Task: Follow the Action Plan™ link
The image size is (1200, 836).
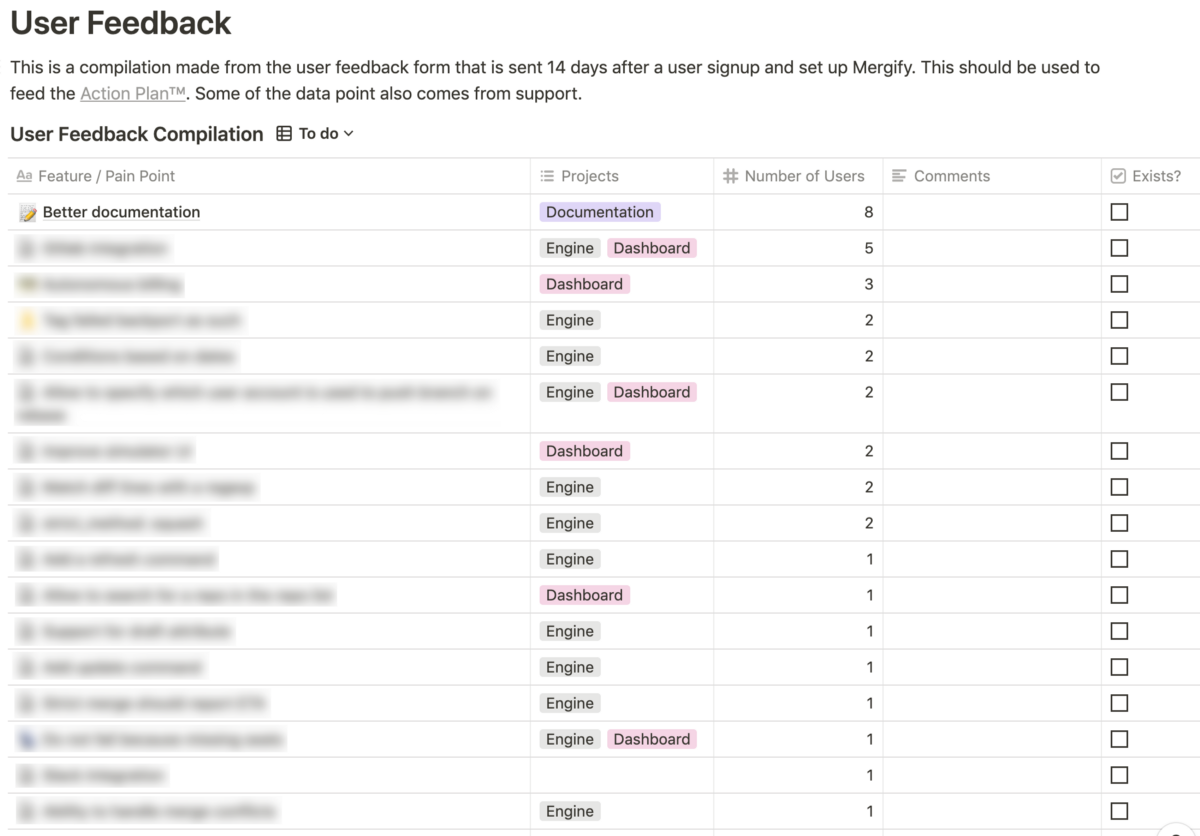Action: pos(132,94)
